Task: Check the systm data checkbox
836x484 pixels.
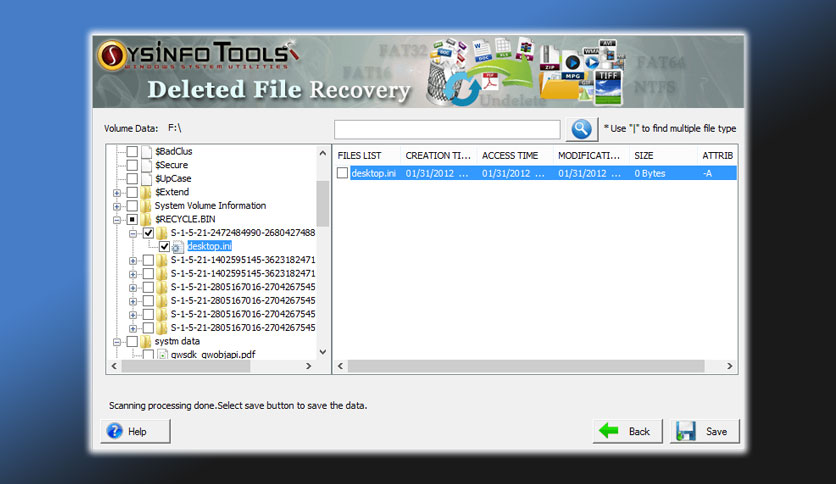Action: point(132,341)
